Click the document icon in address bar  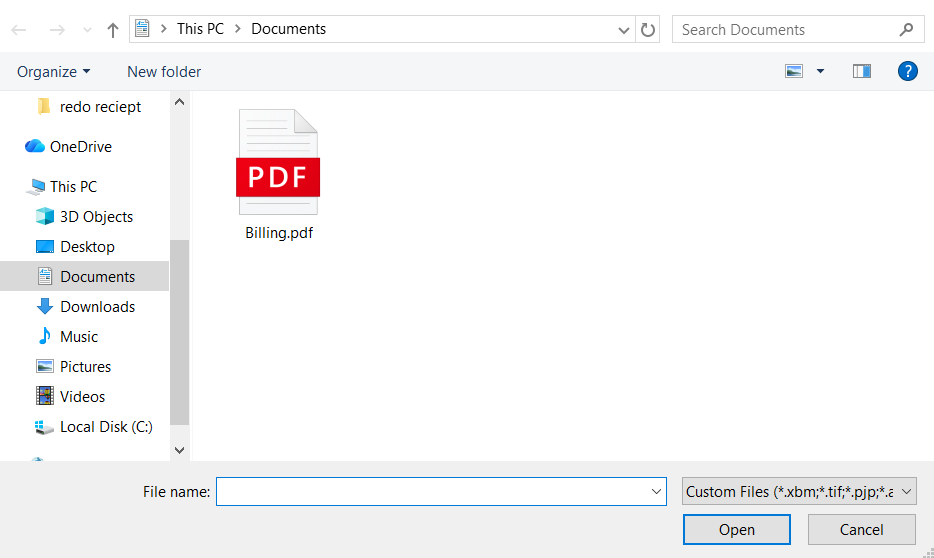pyautogui.click(x=142, y=29)
